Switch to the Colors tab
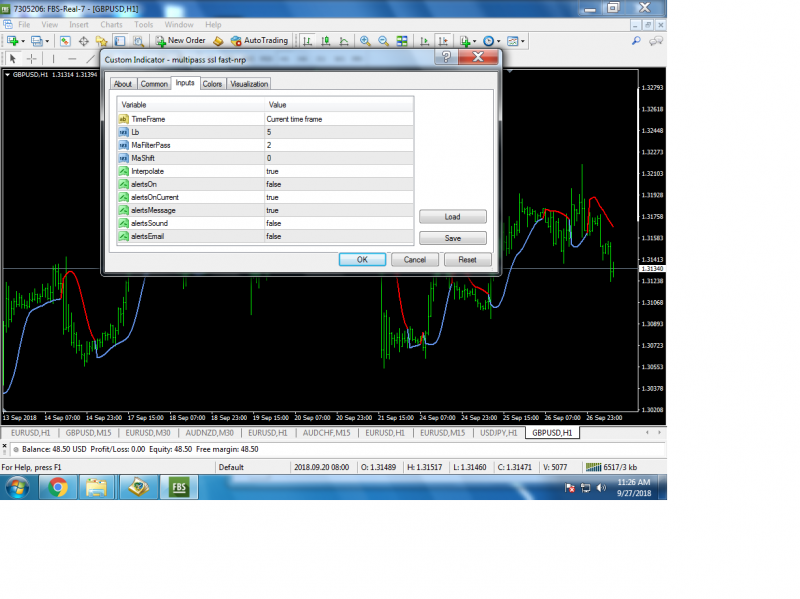 click(212, 84)
